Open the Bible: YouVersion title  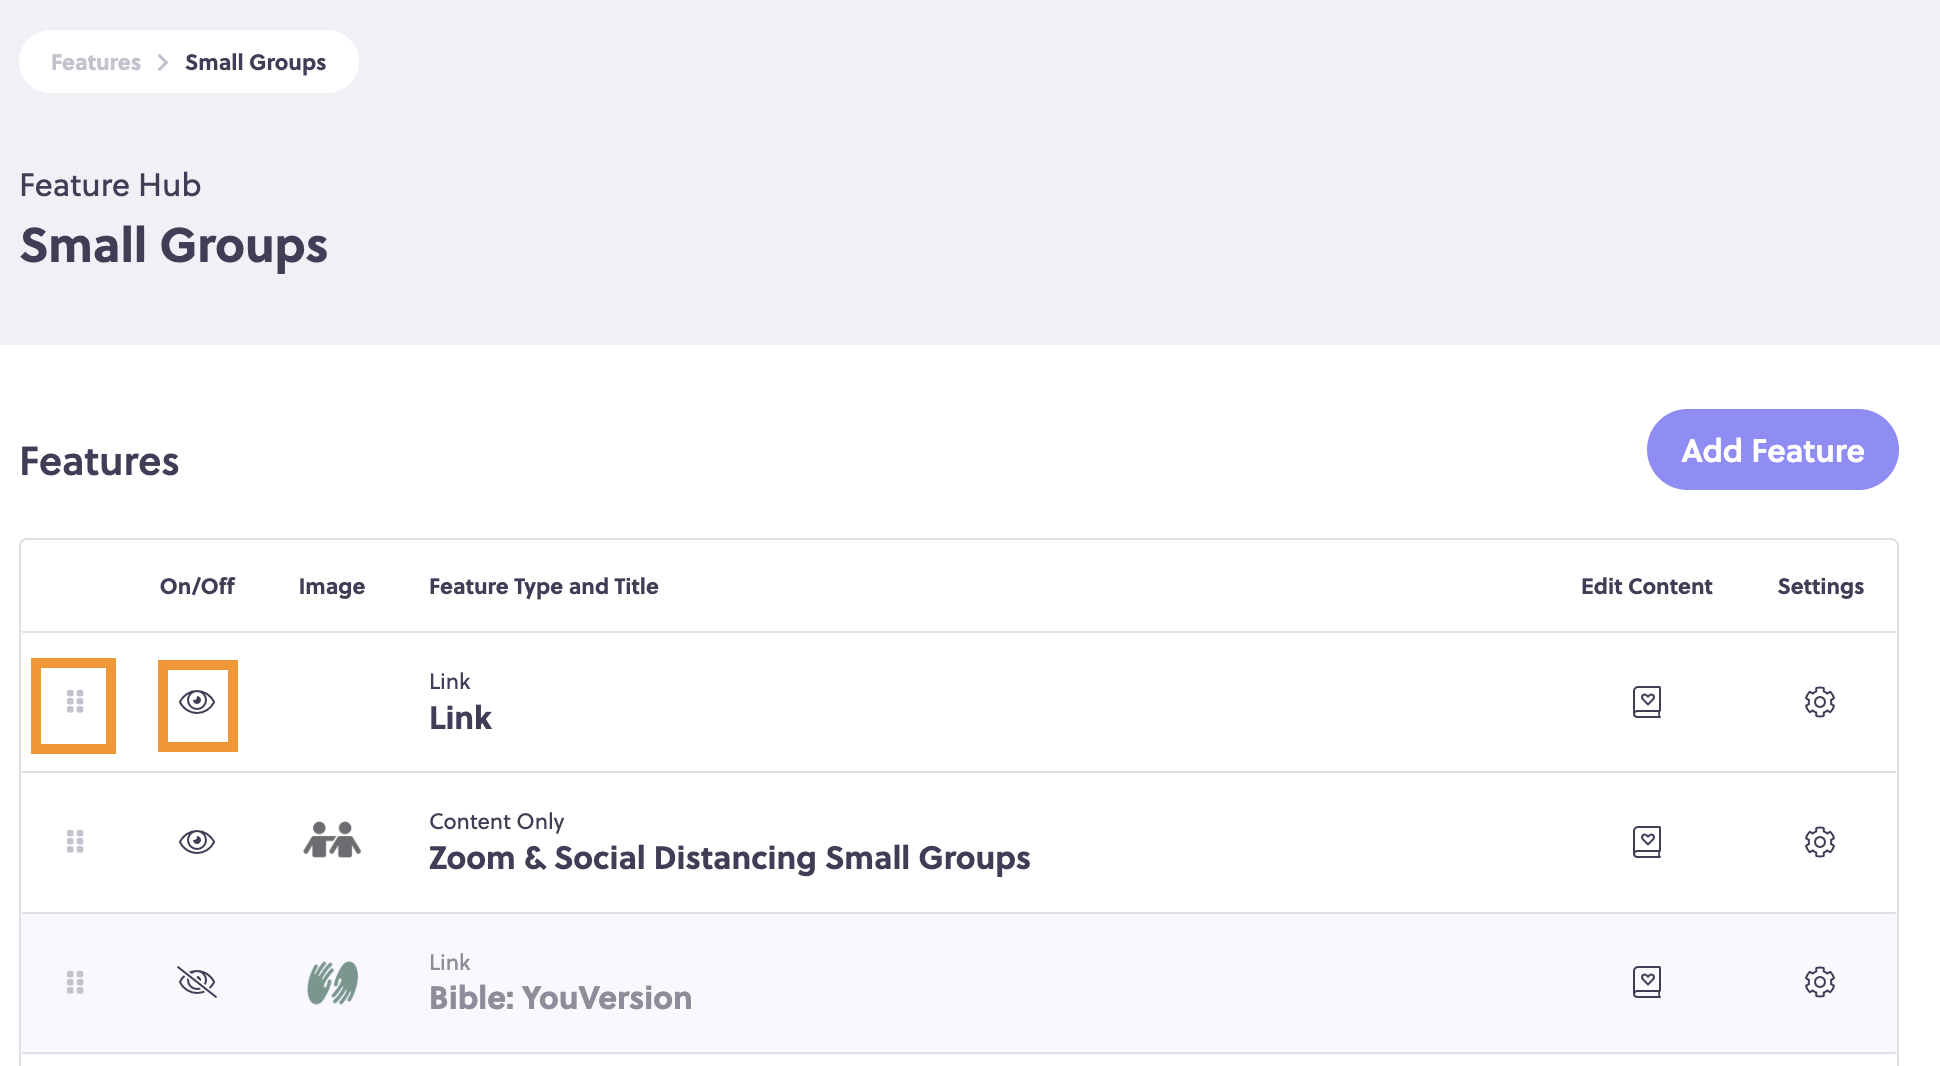tap(560, 998)
